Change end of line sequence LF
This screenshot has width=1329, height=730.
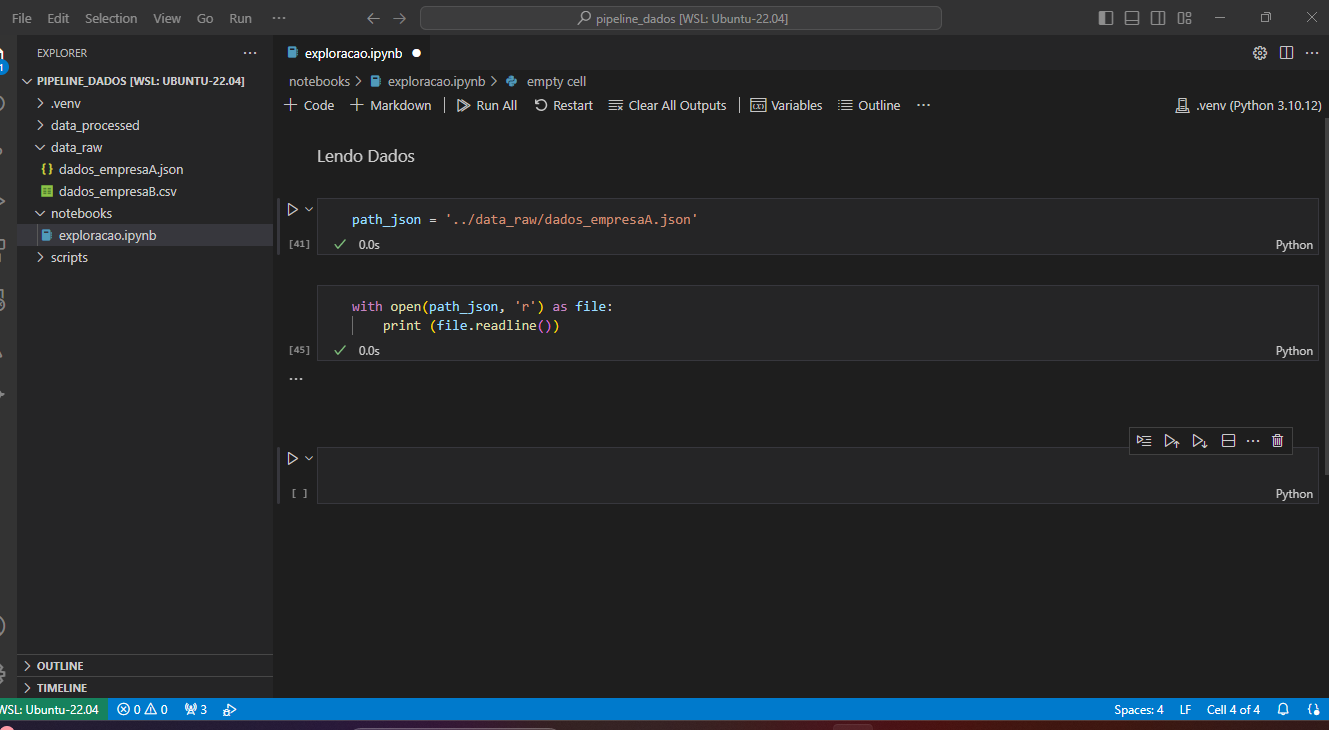click(1185, 709)
